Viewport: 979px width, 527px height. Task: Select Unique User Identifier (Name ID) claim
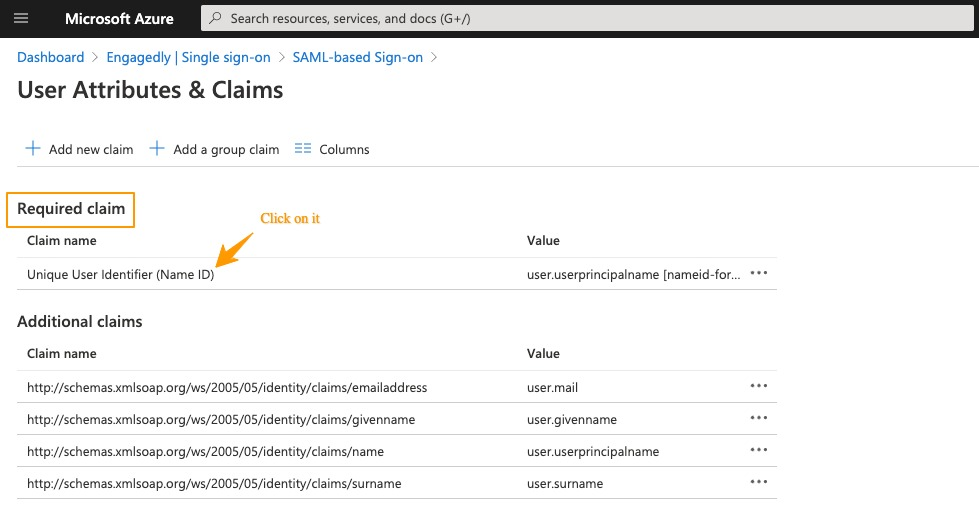pyautogui.click(x=121, y=274)
